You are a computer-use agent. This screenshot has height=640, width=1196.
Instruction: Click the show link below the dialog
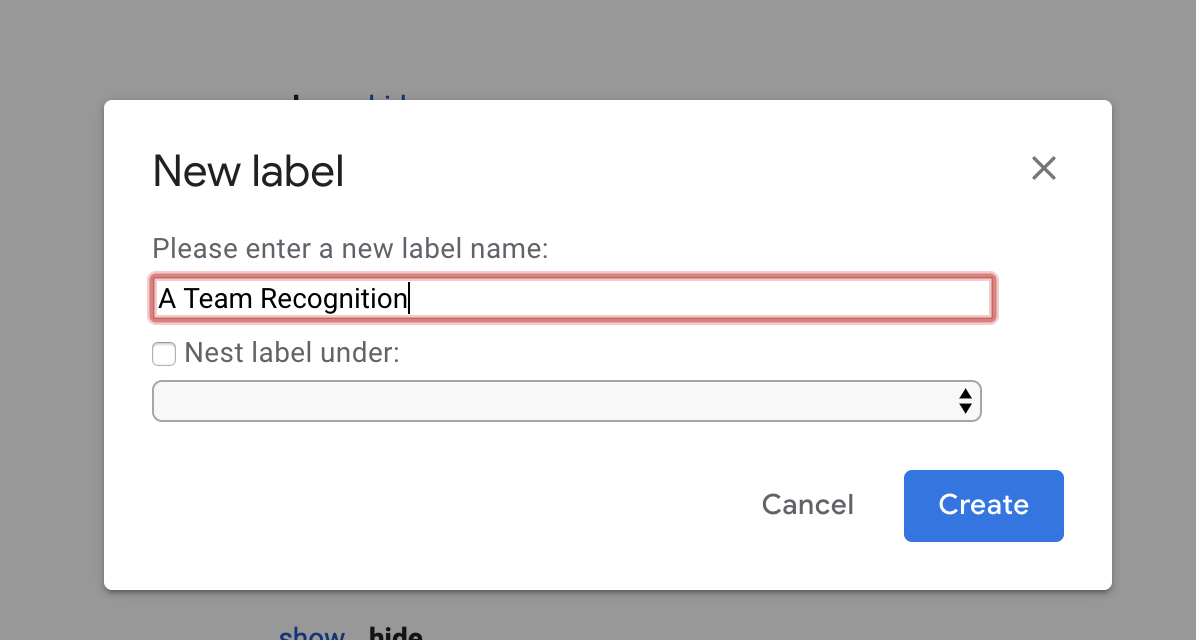tap(311, 632)
